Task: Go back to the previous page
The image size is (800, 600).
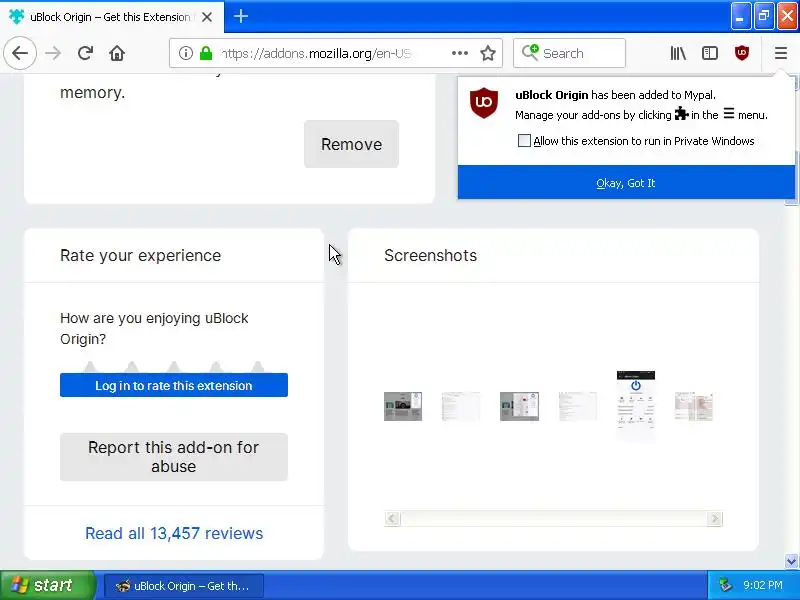Action: coord(20,53)
